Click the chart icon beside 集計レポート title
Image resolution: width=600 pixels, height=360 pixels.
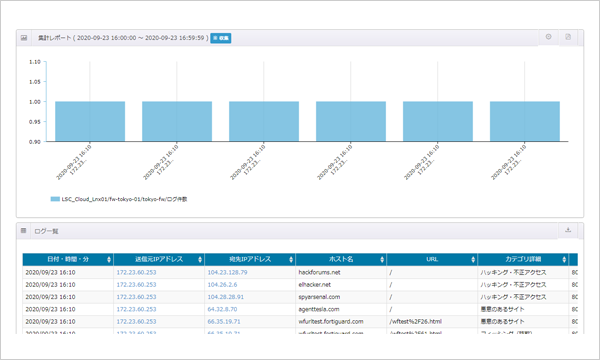point(24,38)
